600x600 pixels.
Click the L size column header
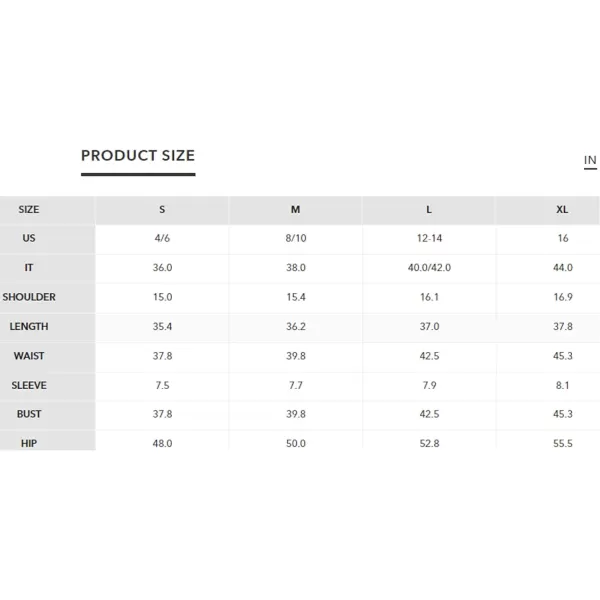(429, 210)
